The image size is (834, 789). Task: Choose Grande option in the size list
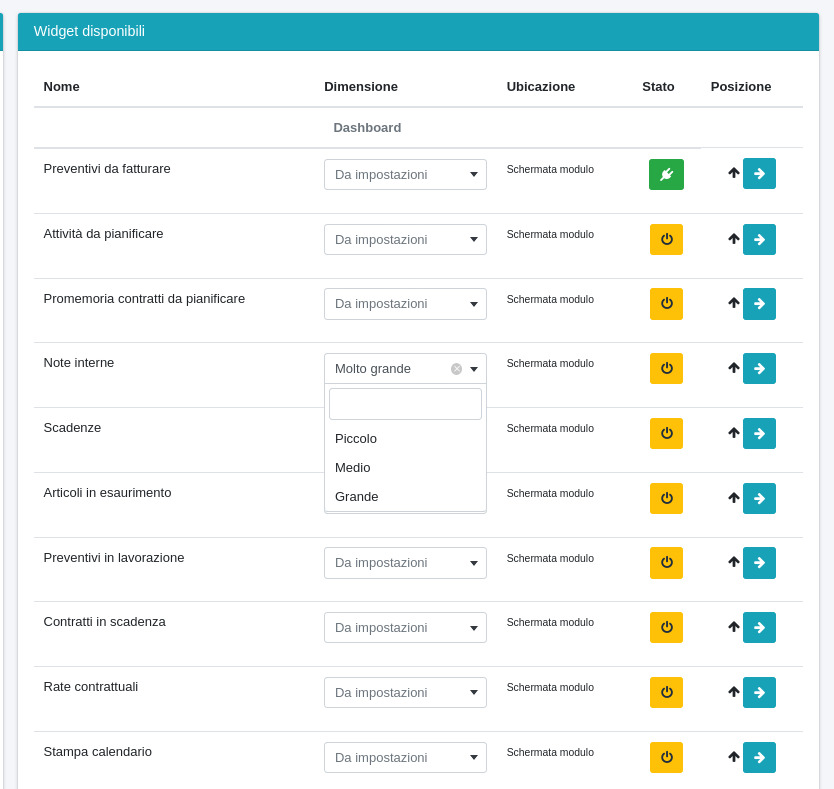[x=356, y=496]
